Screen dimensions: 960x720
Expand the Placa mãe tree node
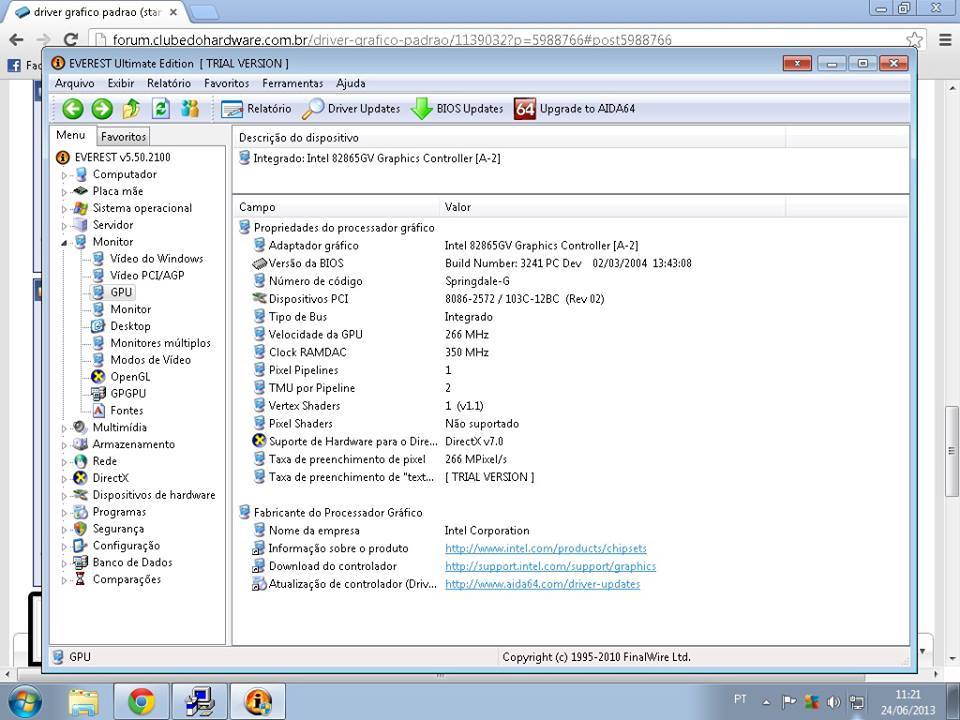pos(64,192)
